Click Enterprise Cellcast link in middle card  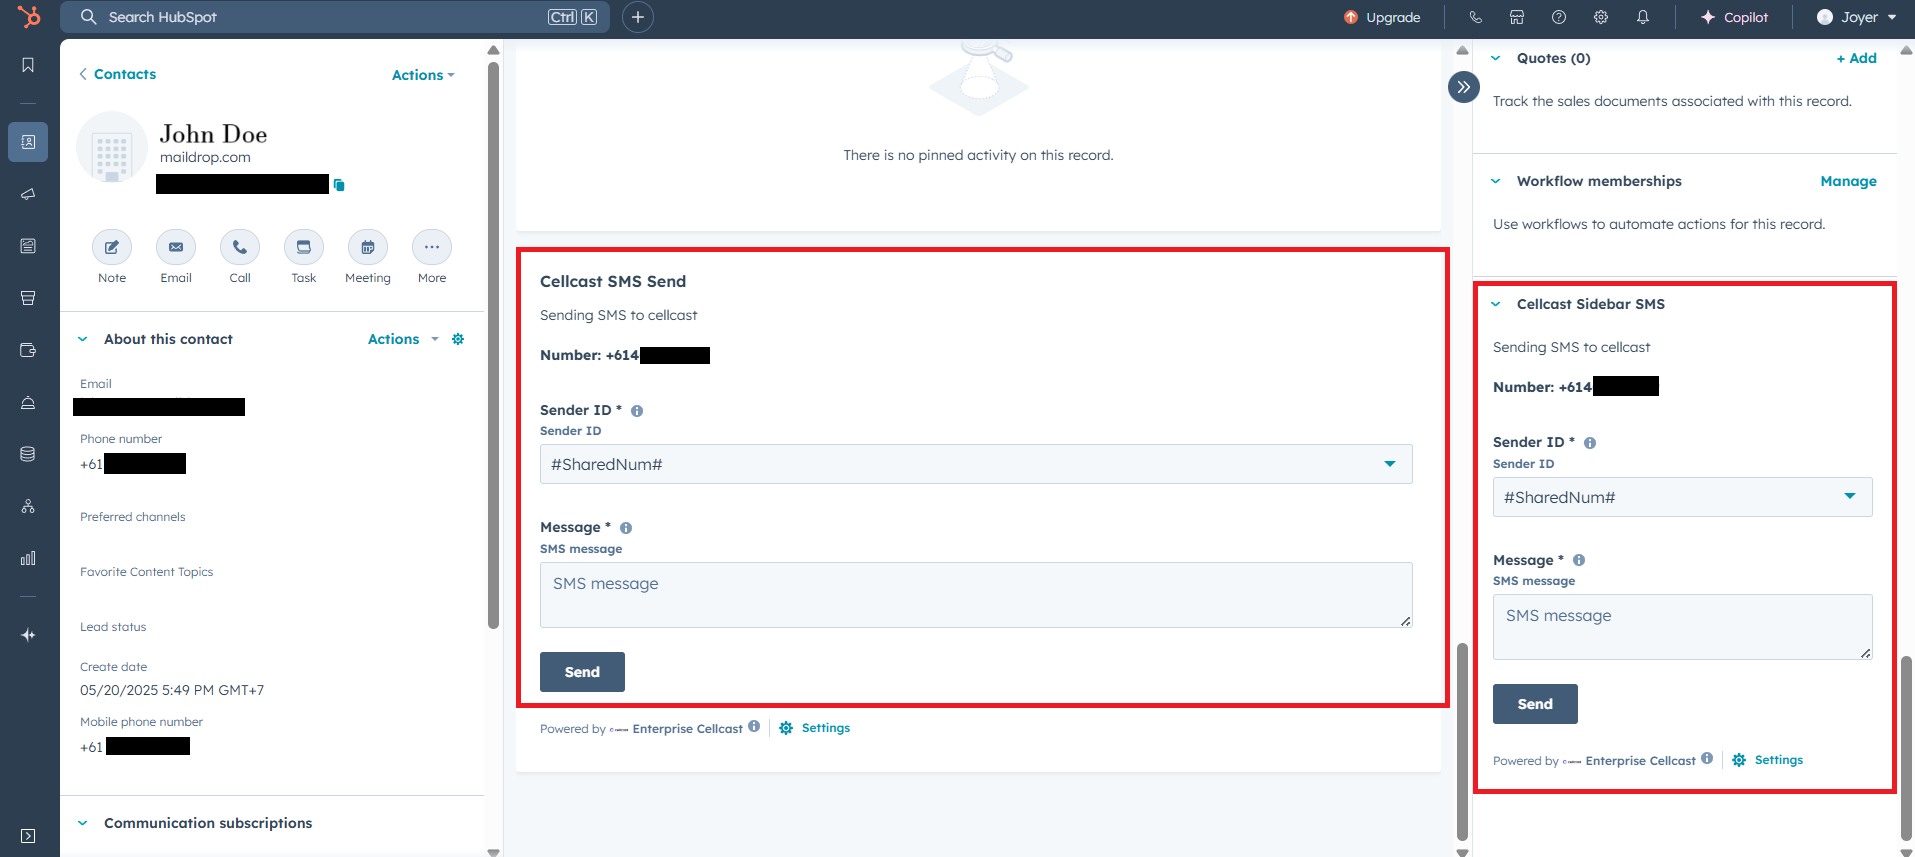(x=687, y=729)
